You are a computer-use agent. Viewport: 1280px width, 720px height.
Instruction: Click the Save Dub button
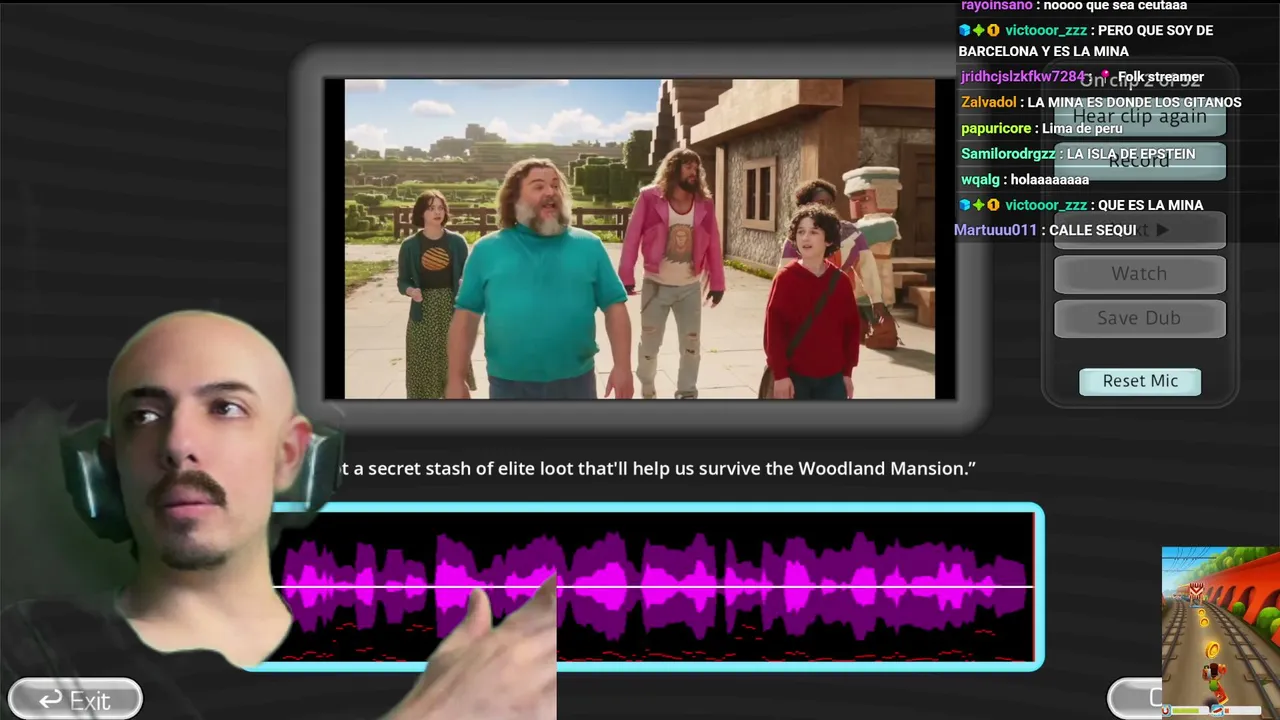point(1139,318)
